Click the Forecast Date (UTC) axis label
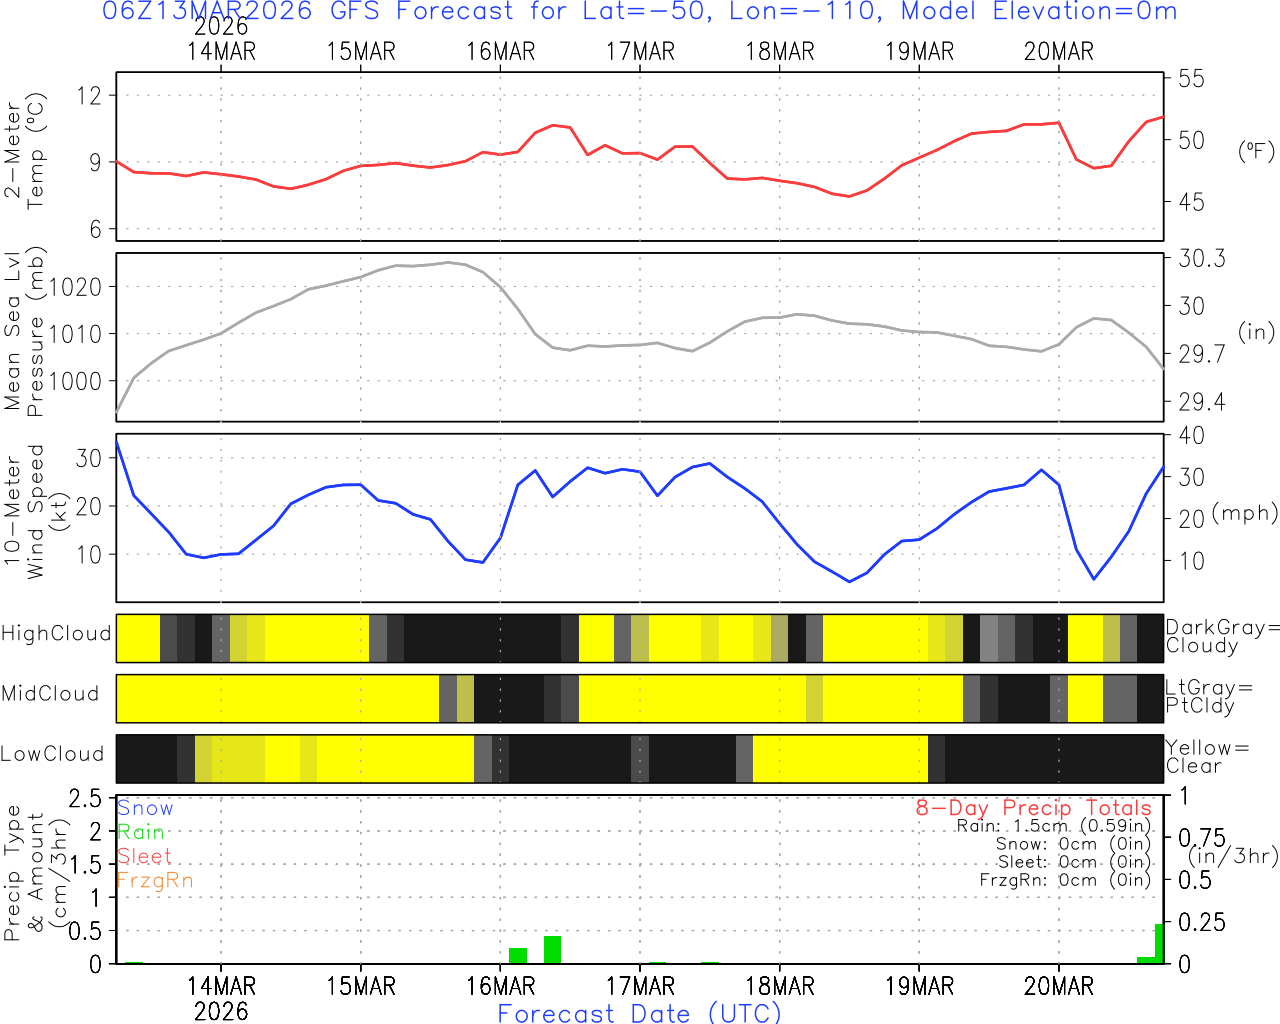 640,1013
